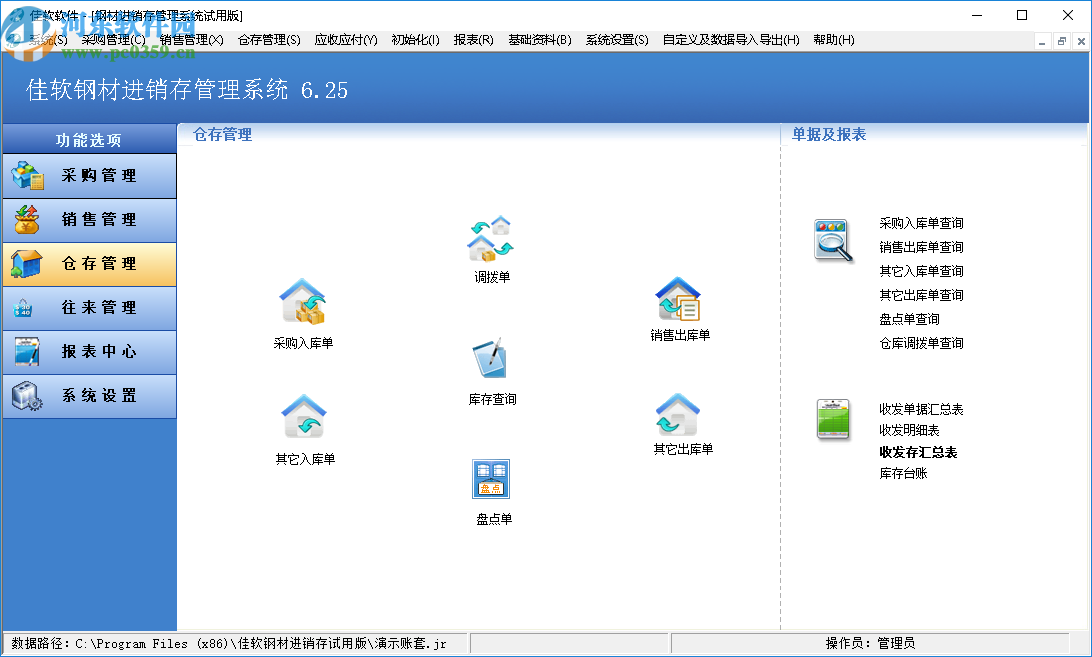
Task: Open the 基础资料(B) menu
Action: (x=540, y=40)
